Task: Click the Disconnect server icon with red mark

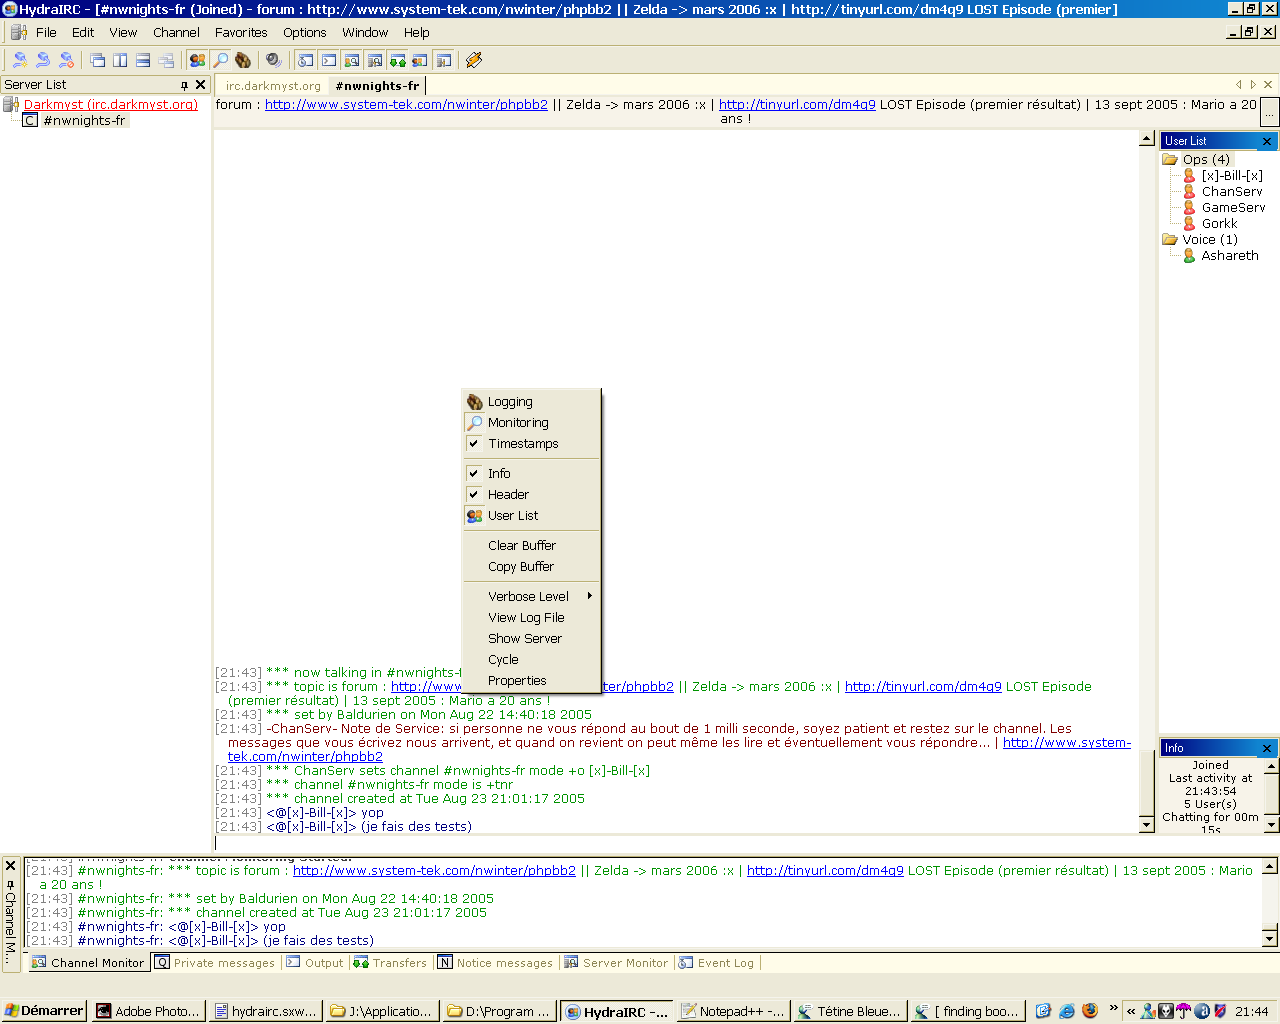Action: pyautogui.click(x=66, y=60)
